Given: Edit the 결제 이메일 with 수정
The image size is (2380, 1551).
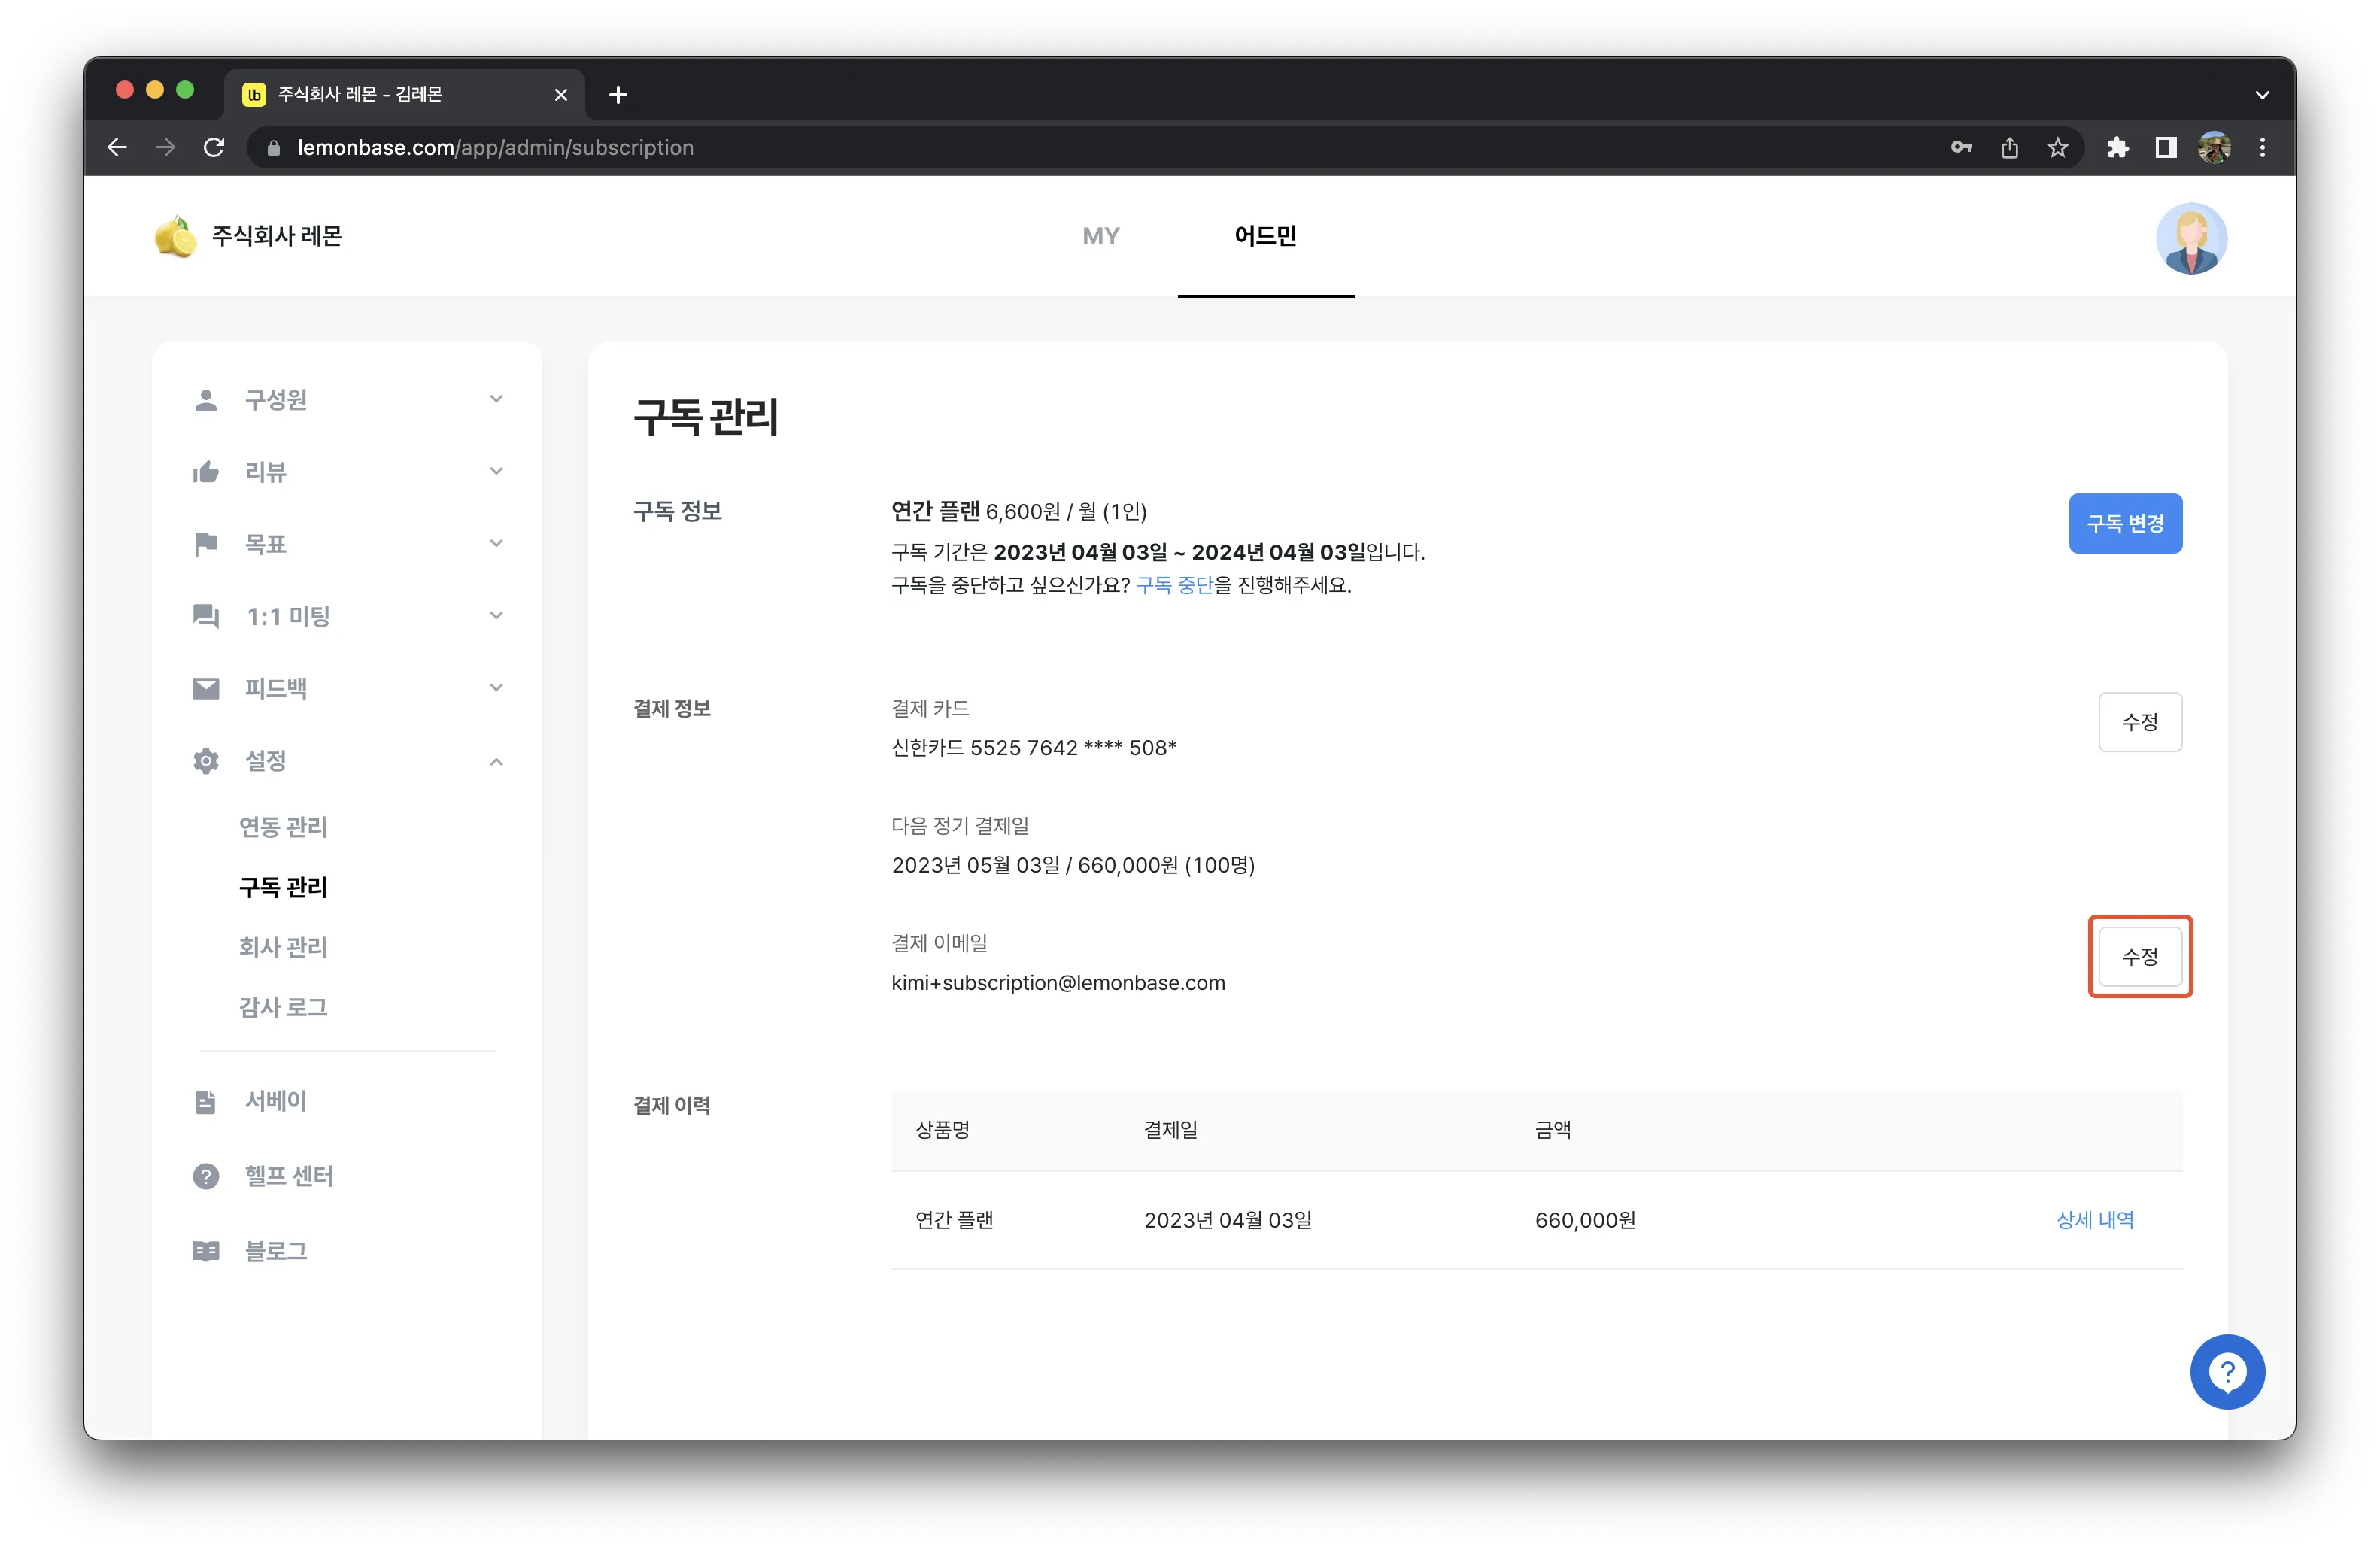Looking at the screenshot, I should [2139, 956].
